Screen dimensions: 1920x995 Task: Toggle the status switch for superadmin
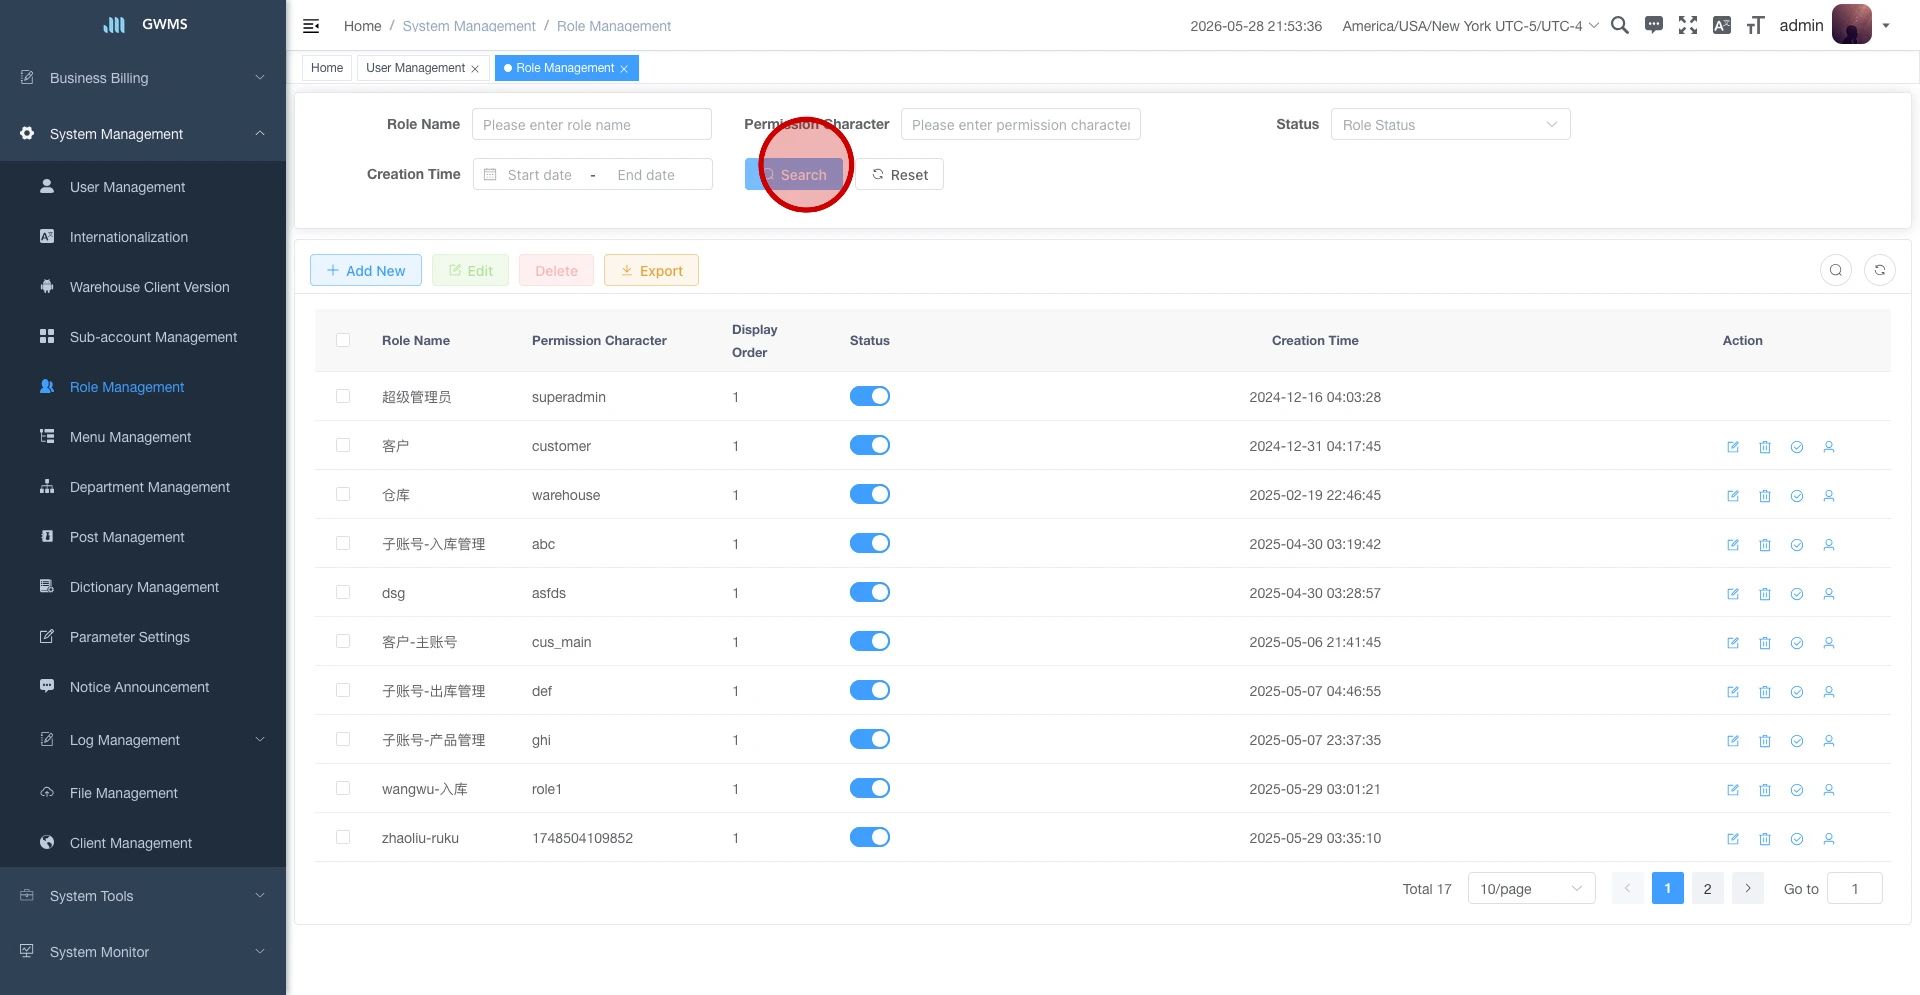[x=870, y=396]
